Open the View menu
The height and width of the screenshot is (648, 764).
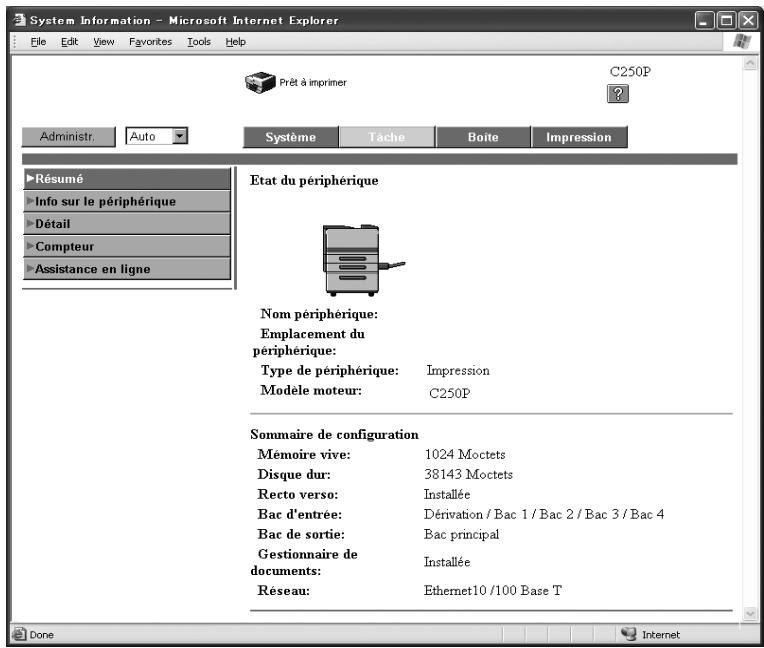(104, 42)
